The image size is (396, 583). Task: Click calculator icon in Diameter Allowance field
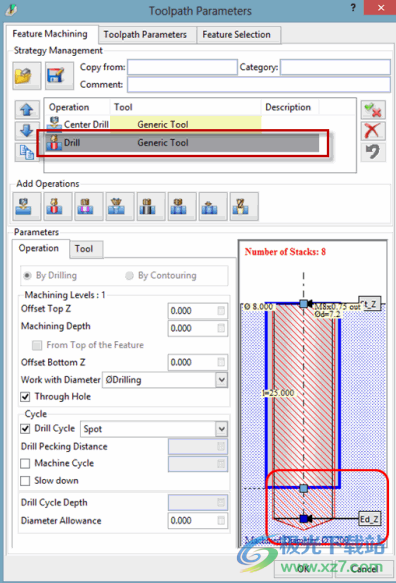221,521
